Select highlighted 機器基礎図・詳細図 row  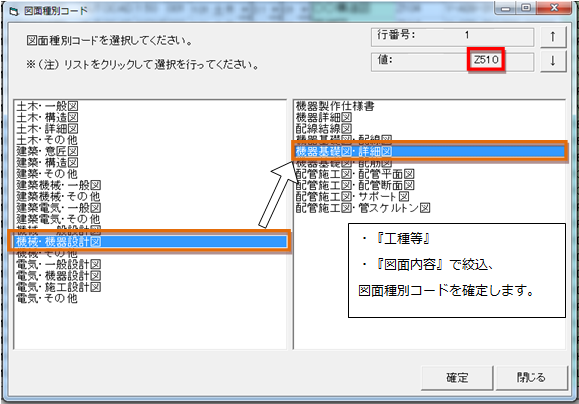[430, 151]
